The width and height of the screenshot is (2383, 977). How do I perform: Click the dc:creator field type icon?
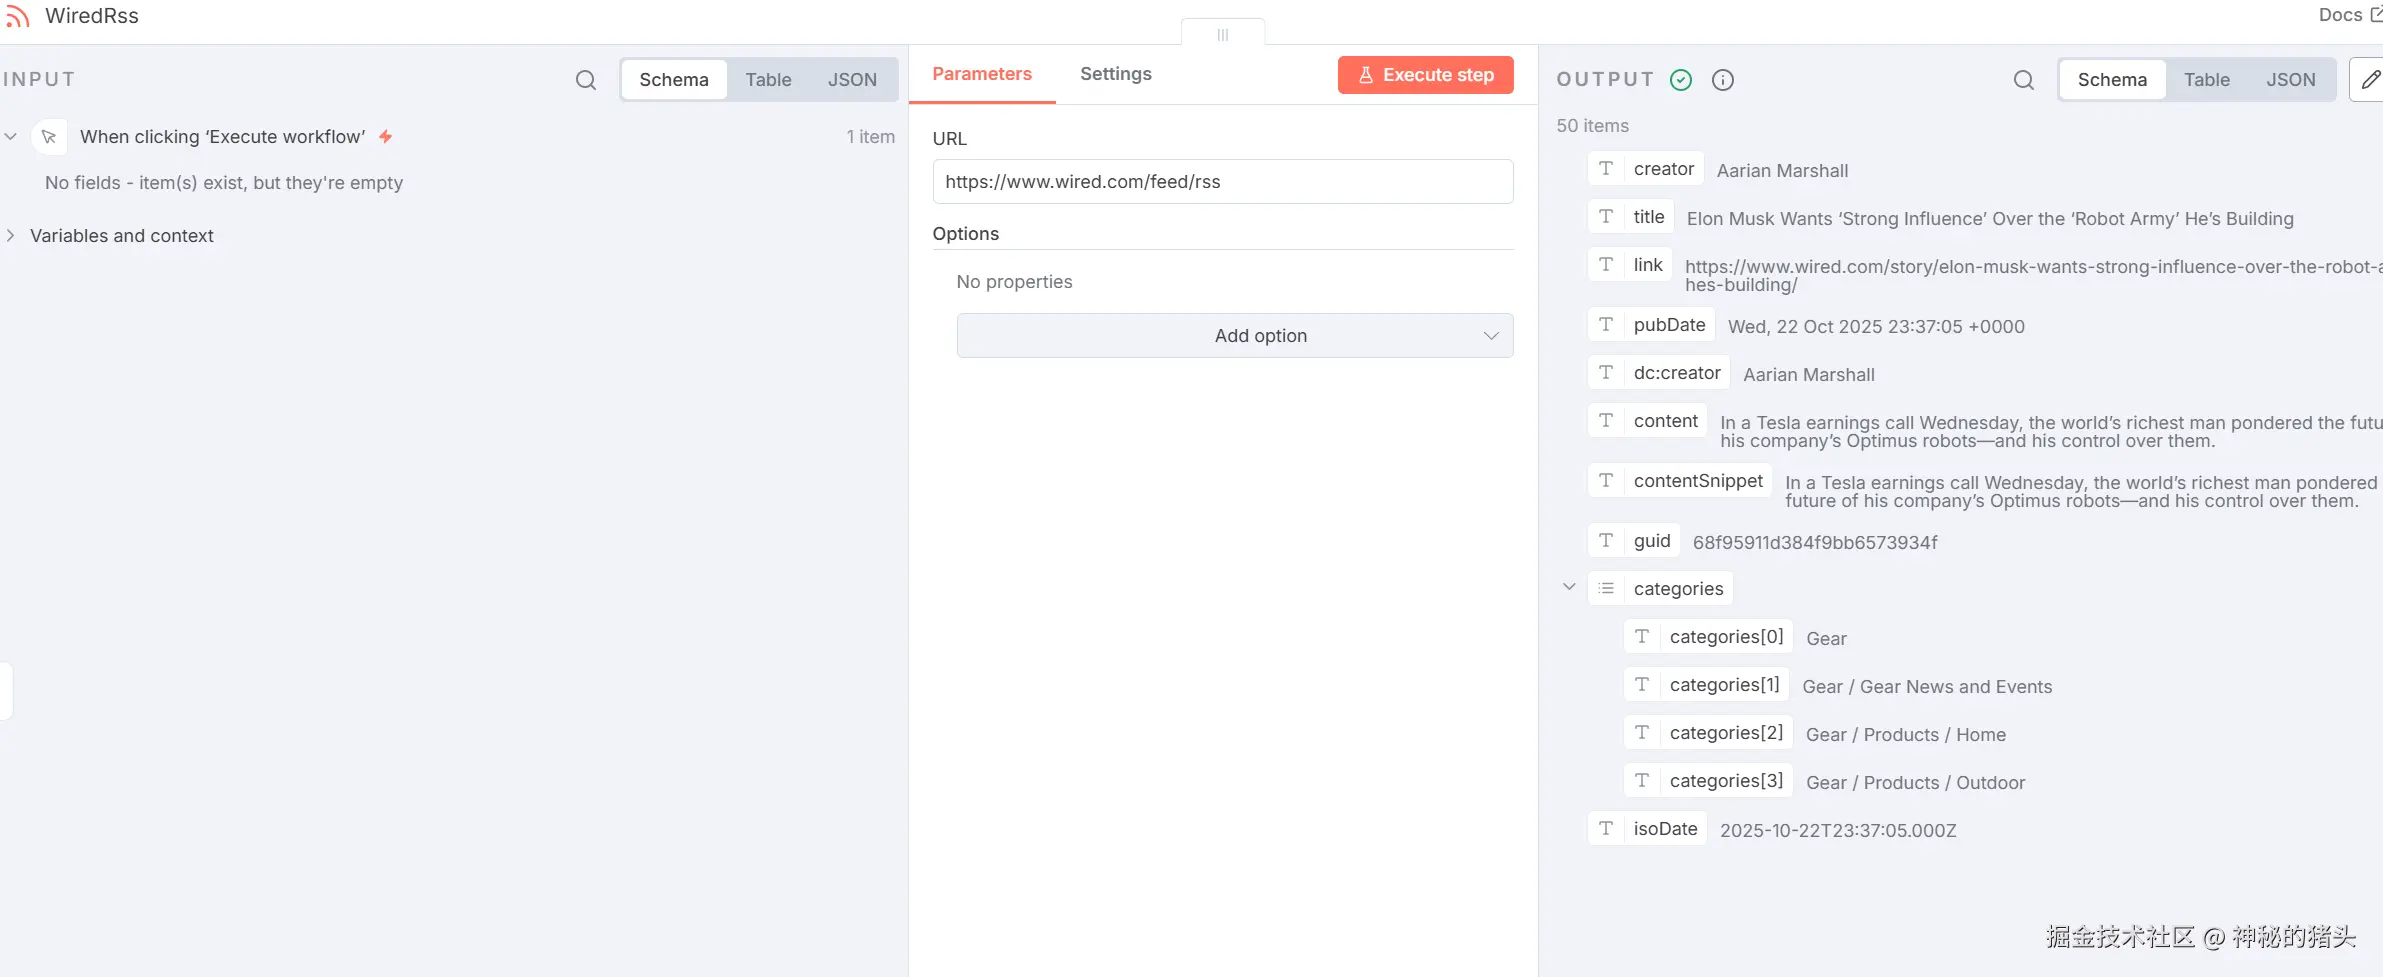pyautogui.click(x=1606, y=373)
